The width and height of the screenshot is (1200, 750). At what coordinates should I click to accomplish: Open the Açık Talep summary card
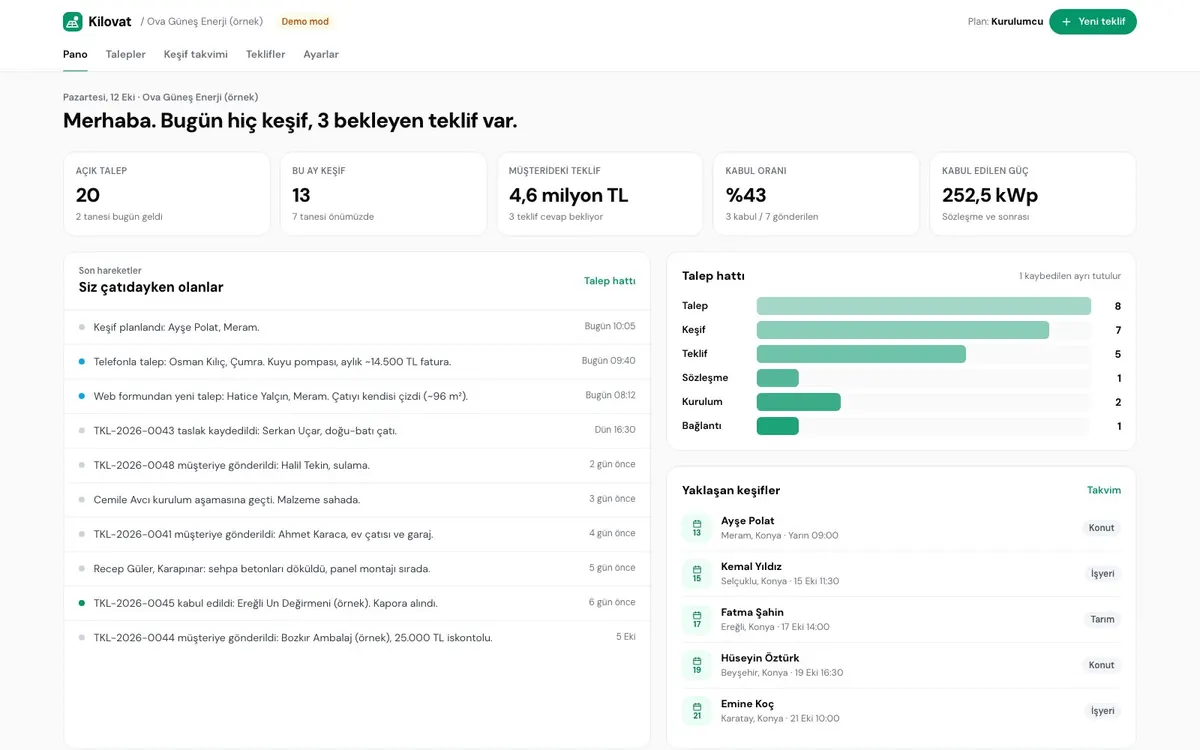point(167,194)
